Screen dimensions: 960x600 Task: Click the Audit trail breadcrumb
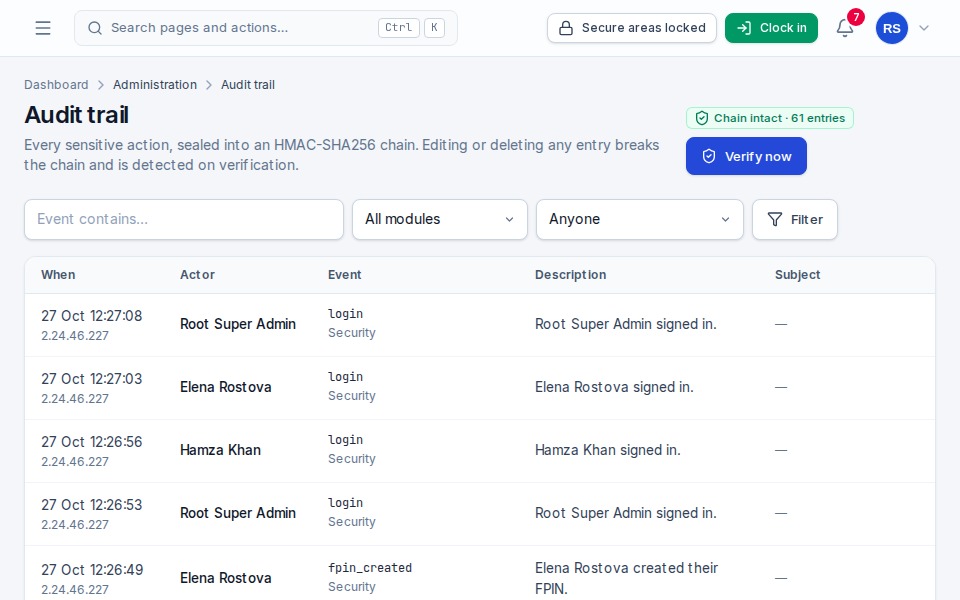248,84
